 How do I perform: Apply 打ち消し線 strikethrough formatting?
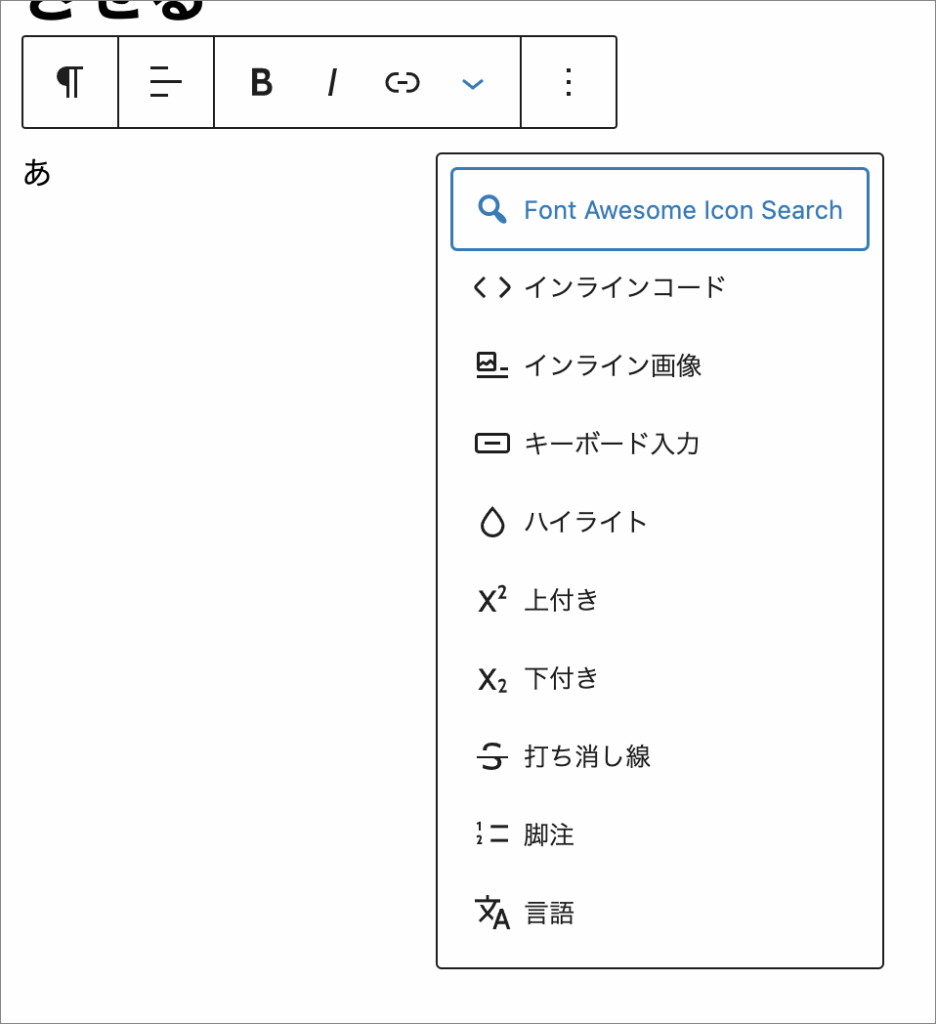coord(587,757)
